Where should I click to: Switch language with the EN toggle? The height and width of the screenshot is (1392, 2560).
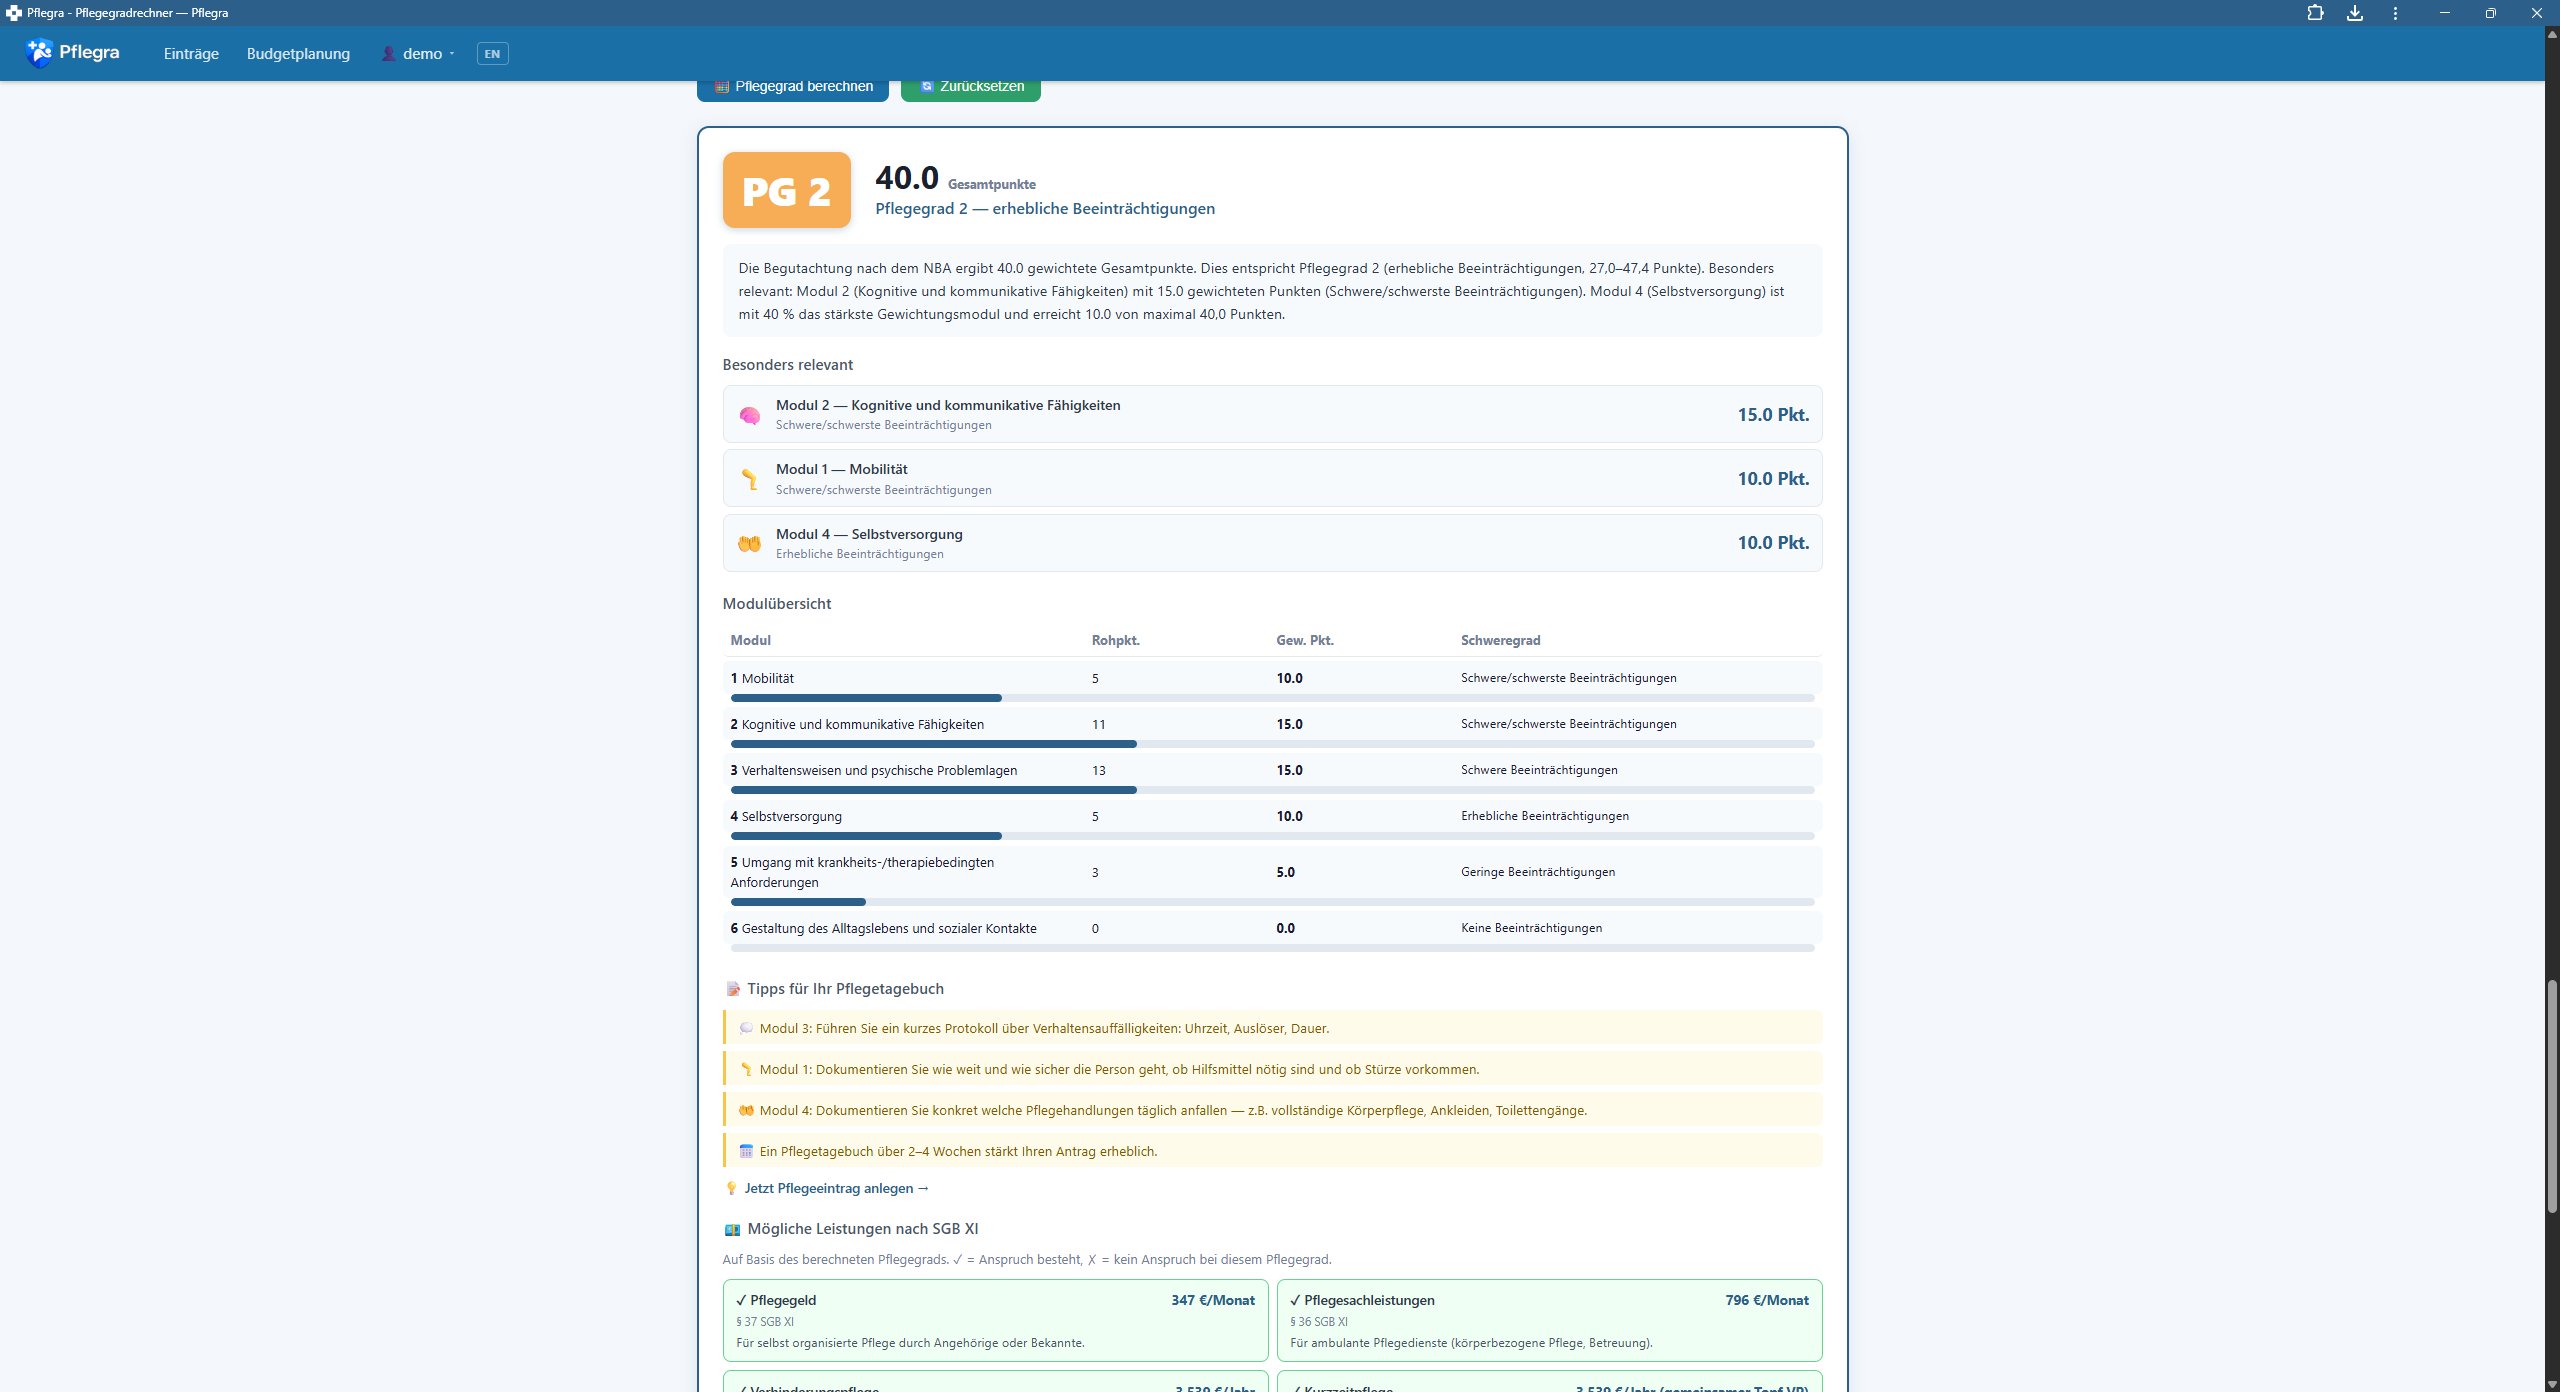click(x=492, y=54)
